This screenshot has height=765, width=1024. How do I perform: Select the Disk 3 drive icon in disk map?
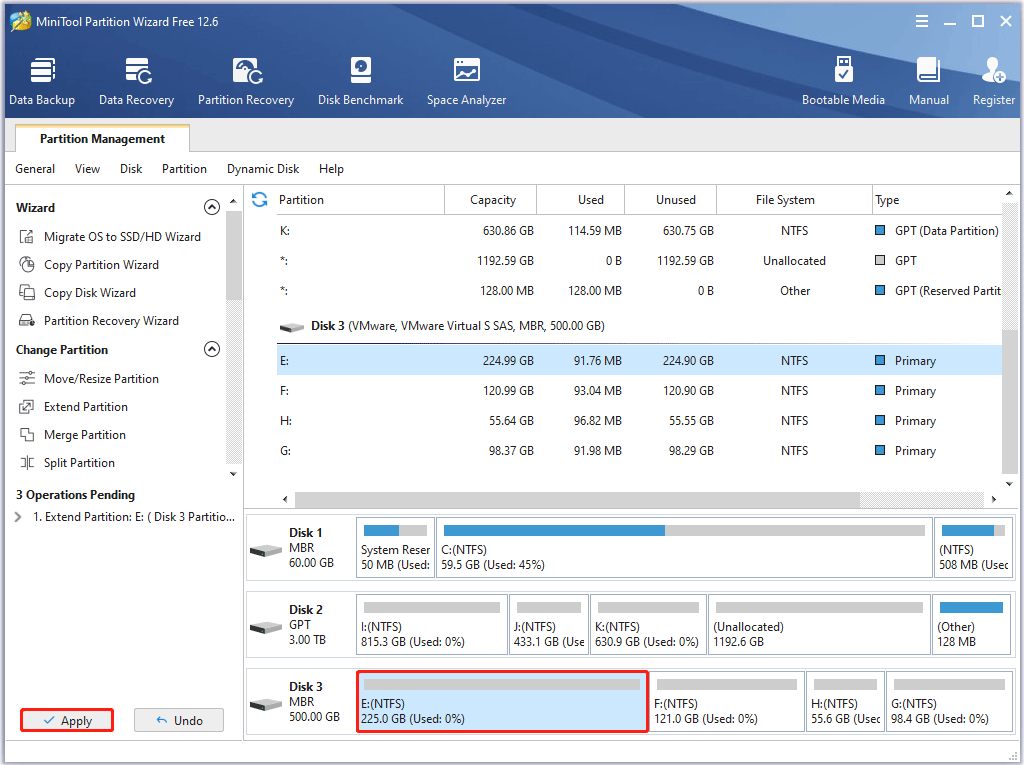(x=266, y=704)
